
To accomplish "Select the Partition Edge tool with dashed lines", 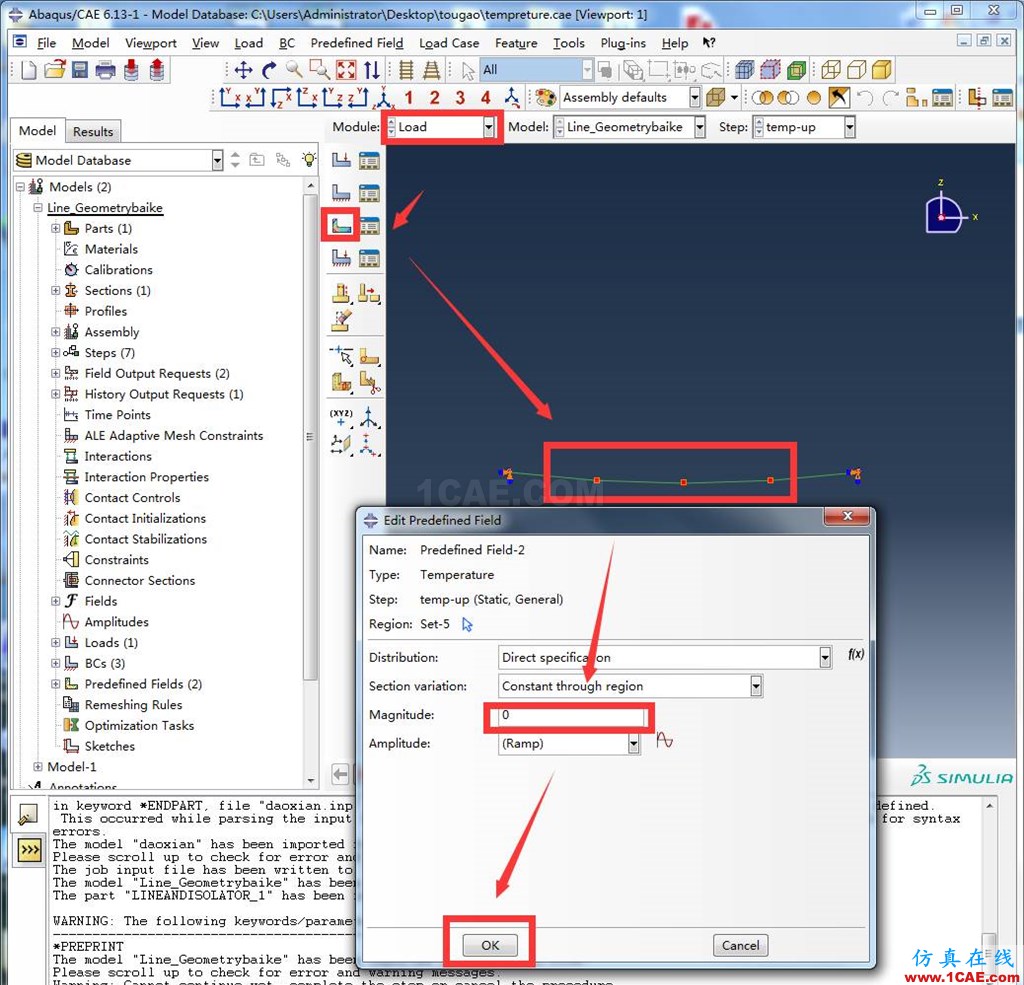I will tap(341, 354).
